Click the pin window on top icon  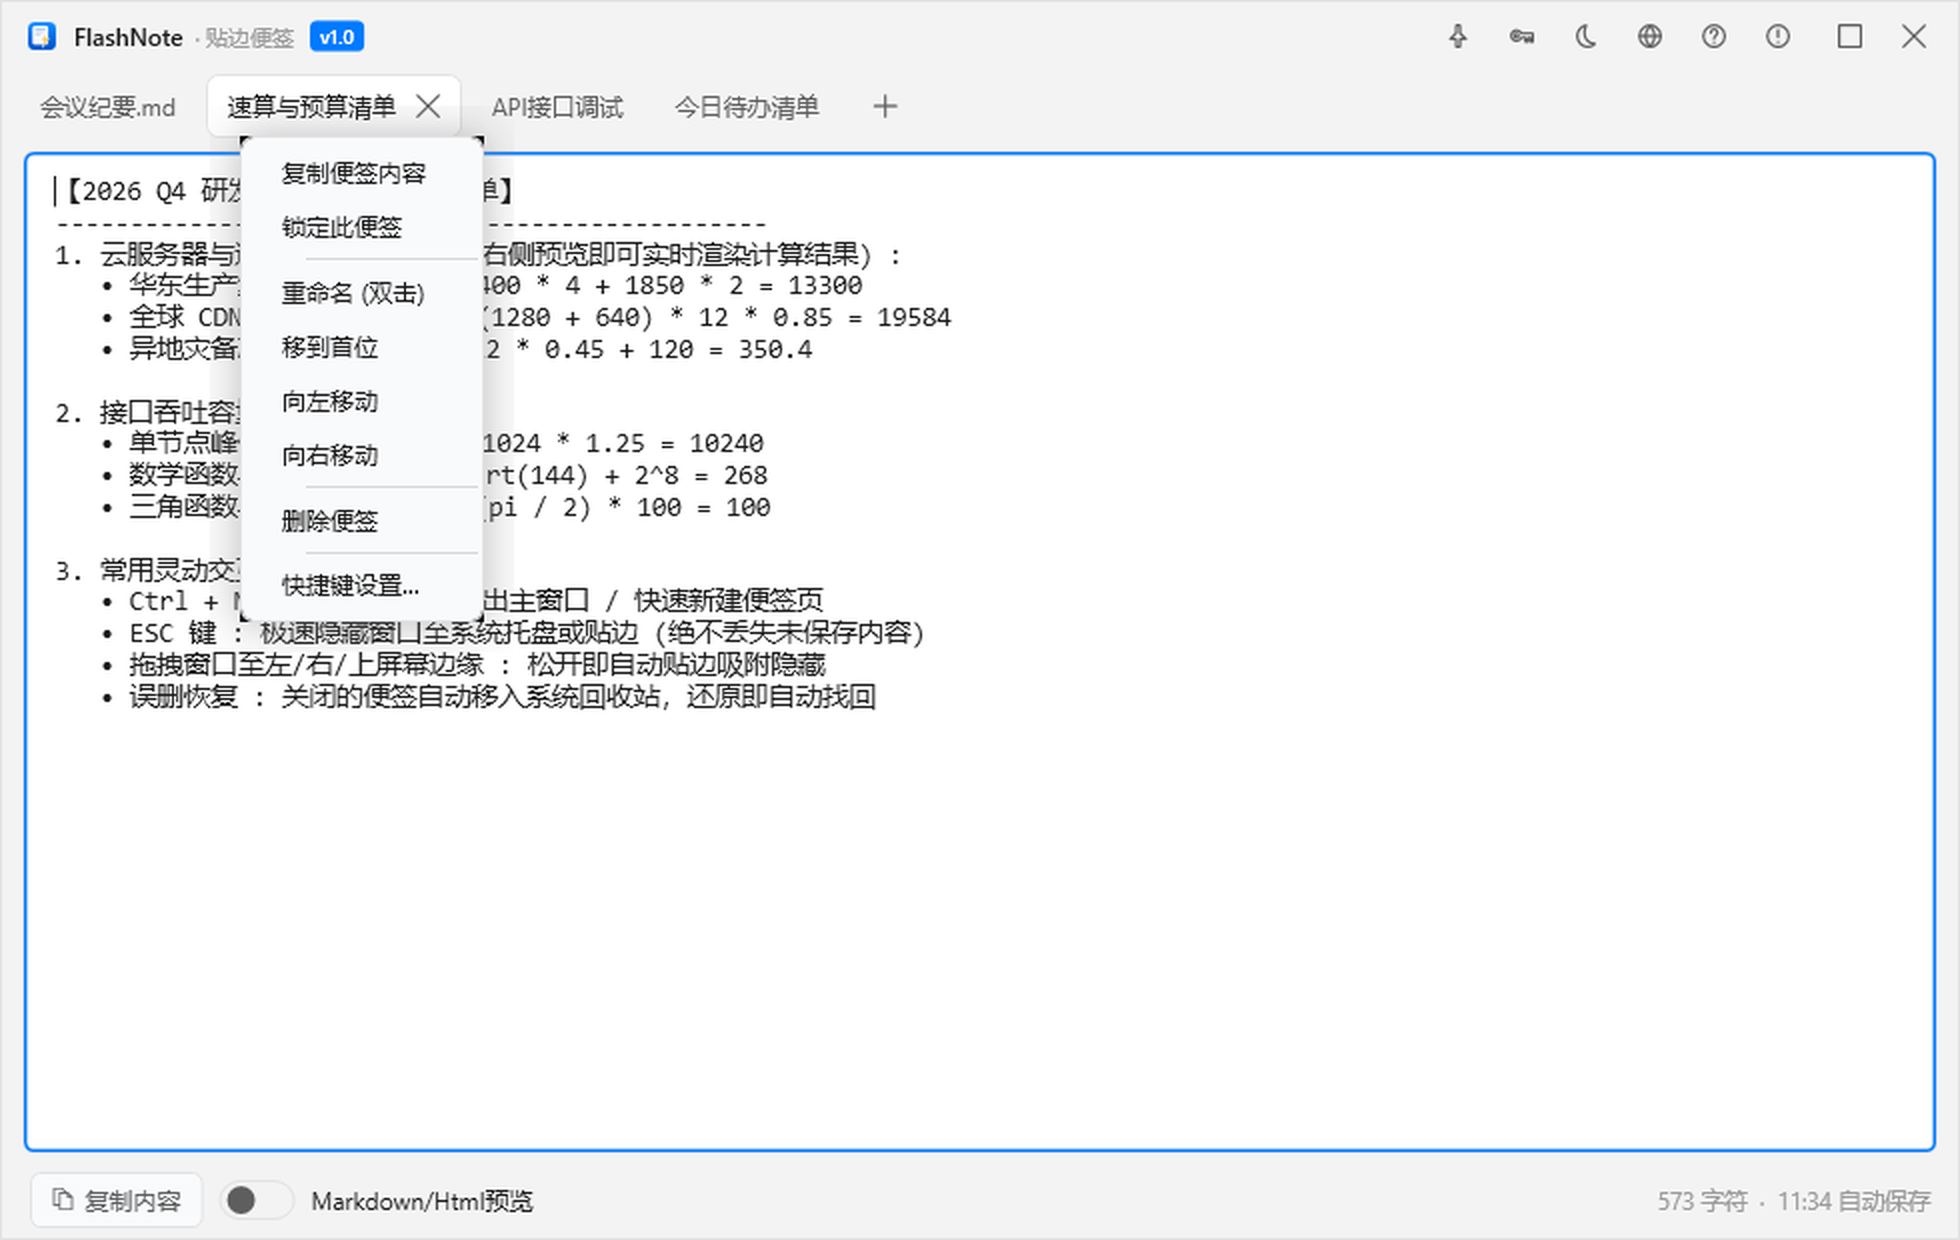click(1458, 37)
